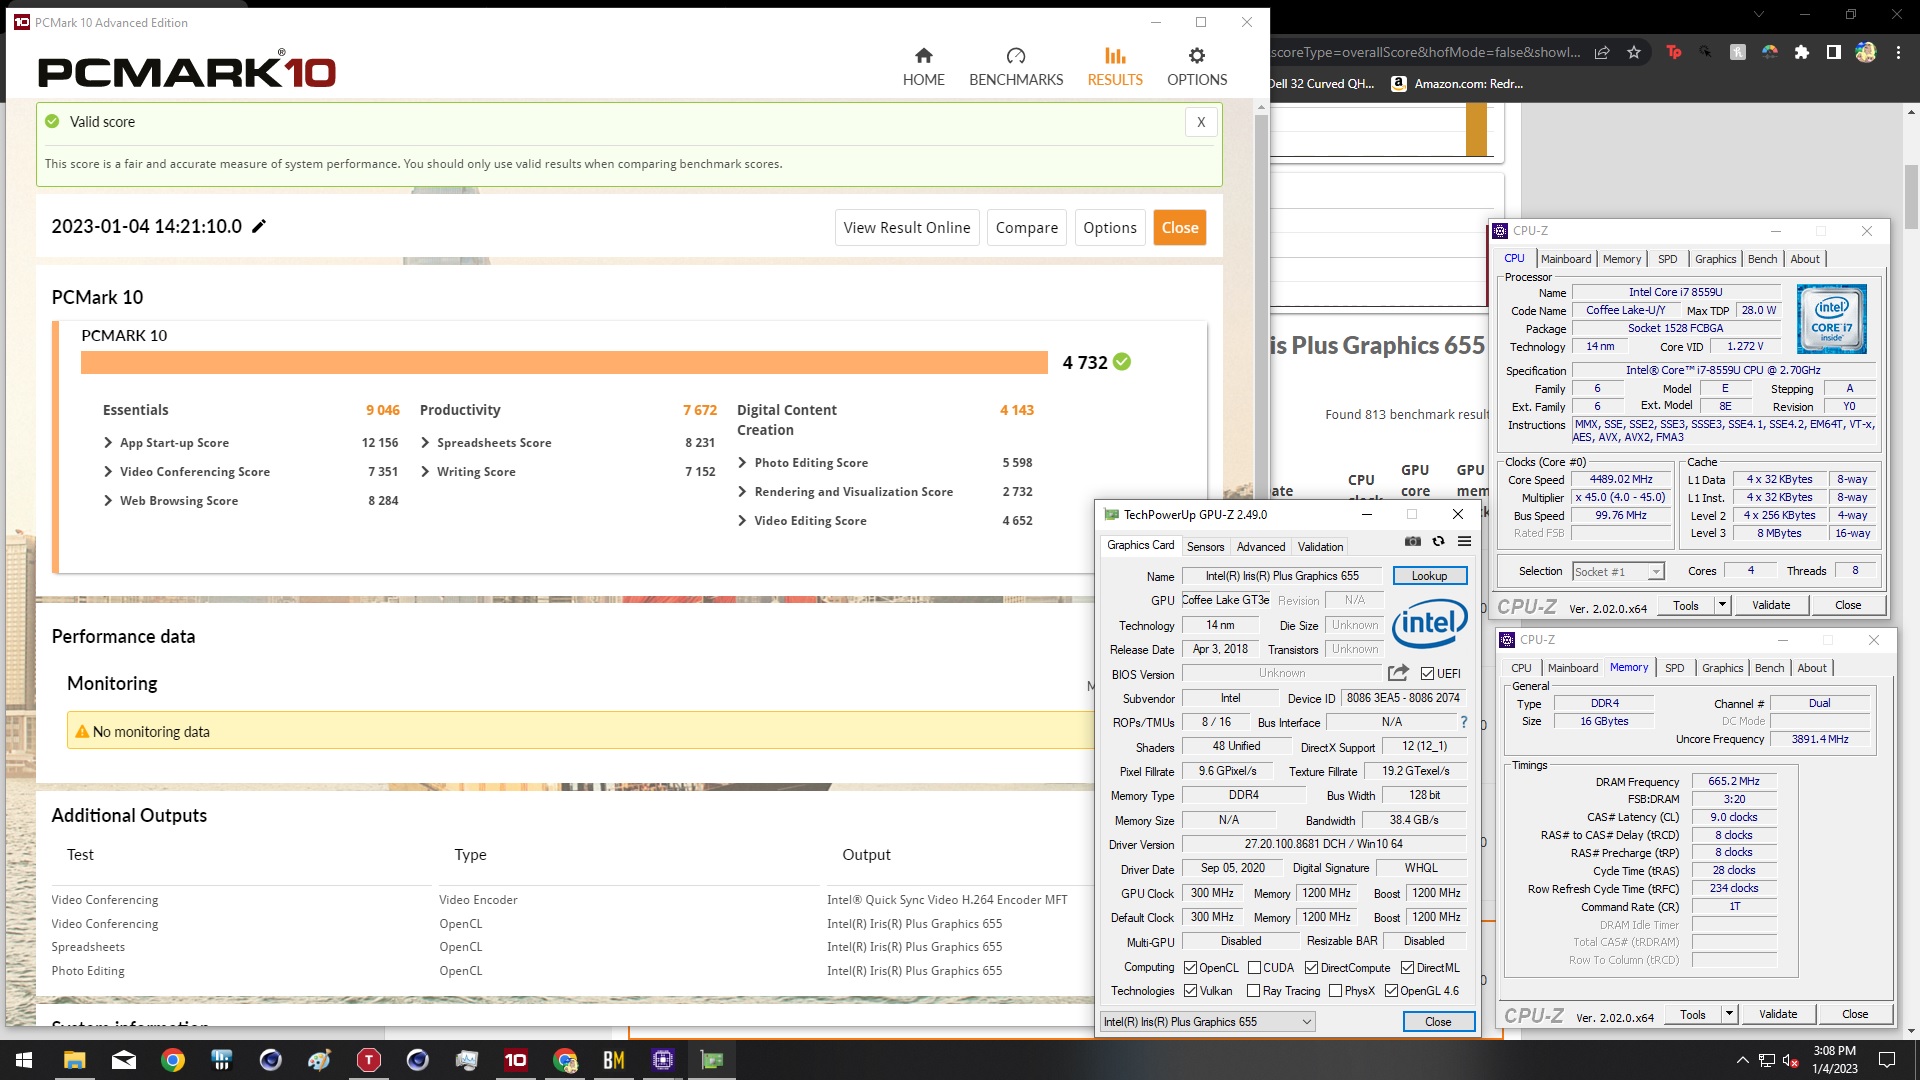Expand Photo Editing Score row
This screenshot has width=1920, height=1080.
coord(742,462)
